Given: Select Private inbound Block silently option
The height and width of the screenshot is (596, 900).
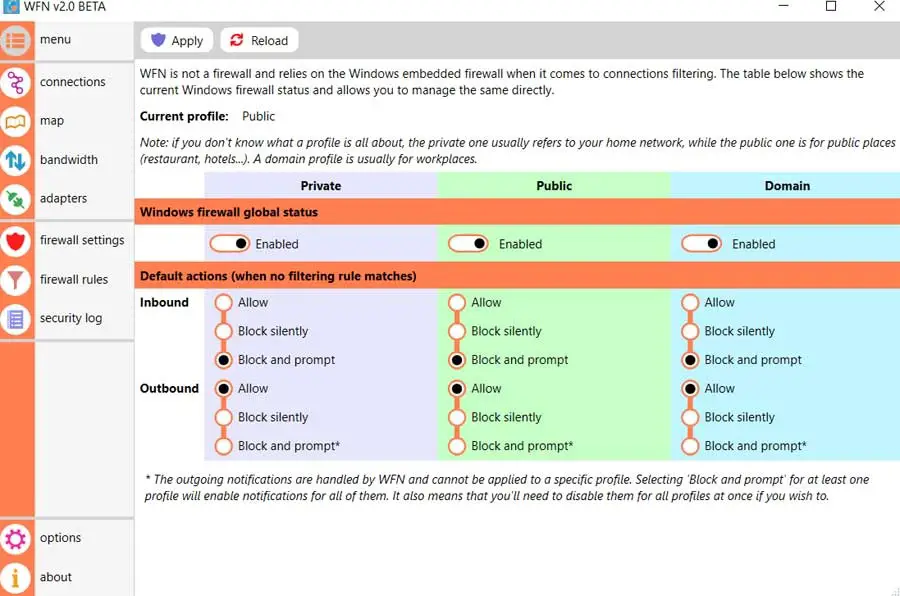Looking at the screenshot, I should (x=224, y=332).
